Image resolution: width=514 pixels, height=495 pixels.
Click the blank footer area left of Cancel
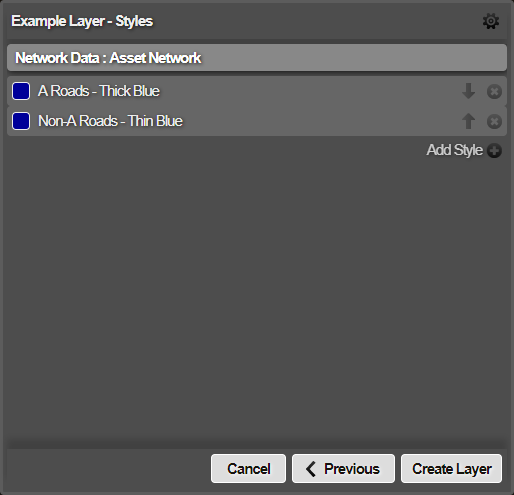click(x=109, y=468)
